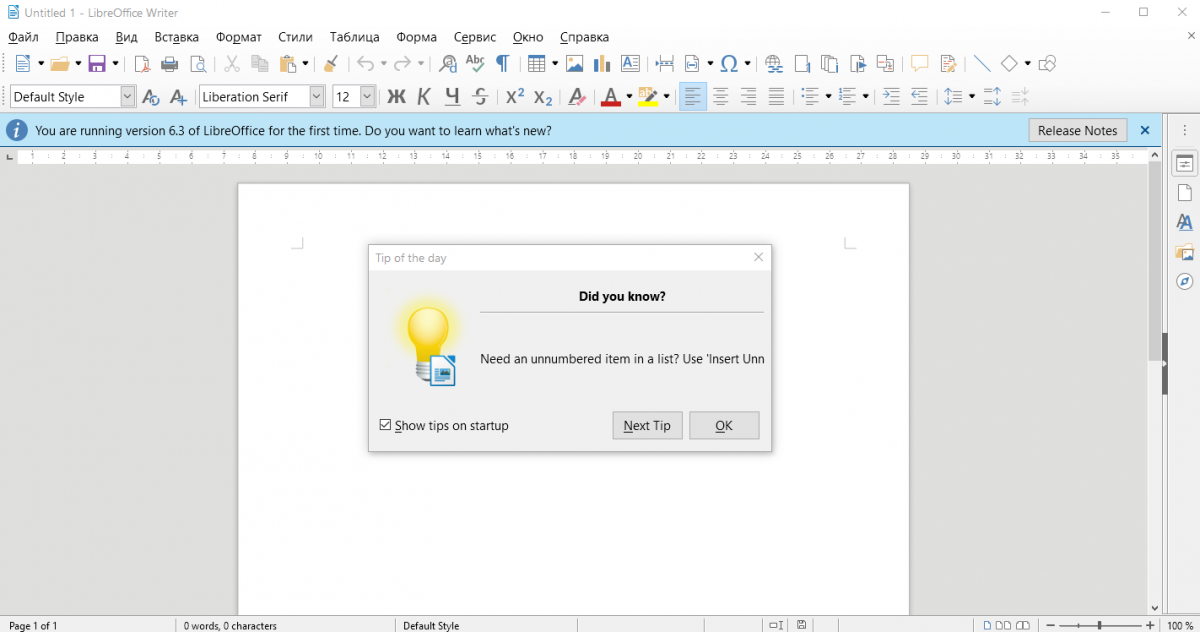Expand the Default Style paragraph dropdown
Viewport: 1200px width, 632px height.
[127, 97]
